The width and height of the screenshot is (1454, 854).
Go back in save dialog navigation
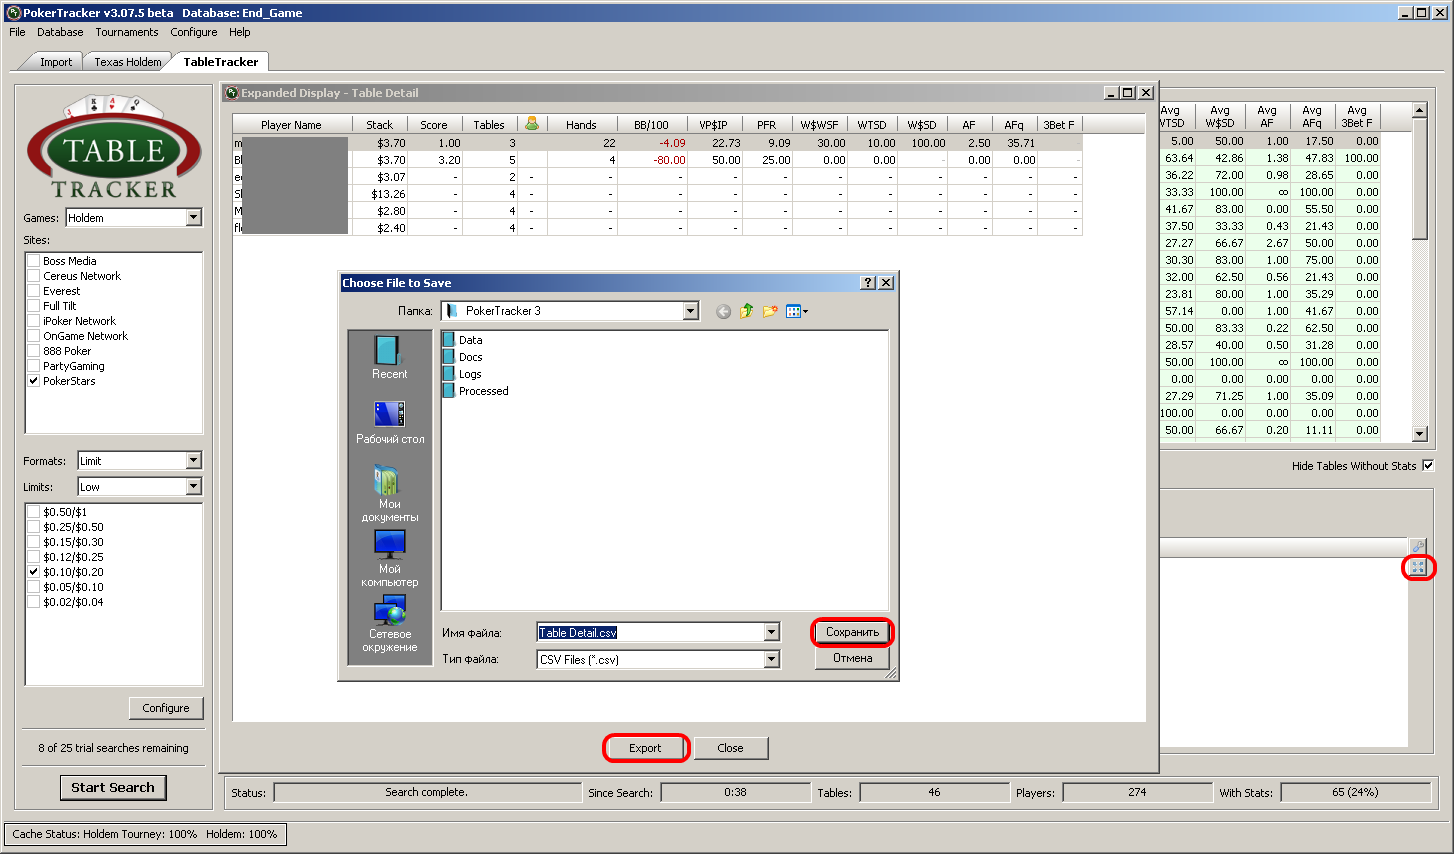723,312
